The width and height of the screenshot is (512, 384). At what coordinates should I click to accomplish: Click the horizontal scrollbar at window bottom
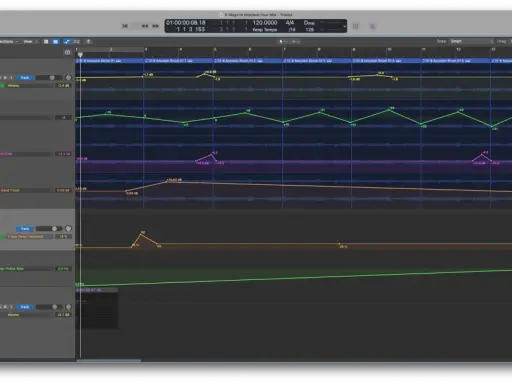[x=108, y=360]
